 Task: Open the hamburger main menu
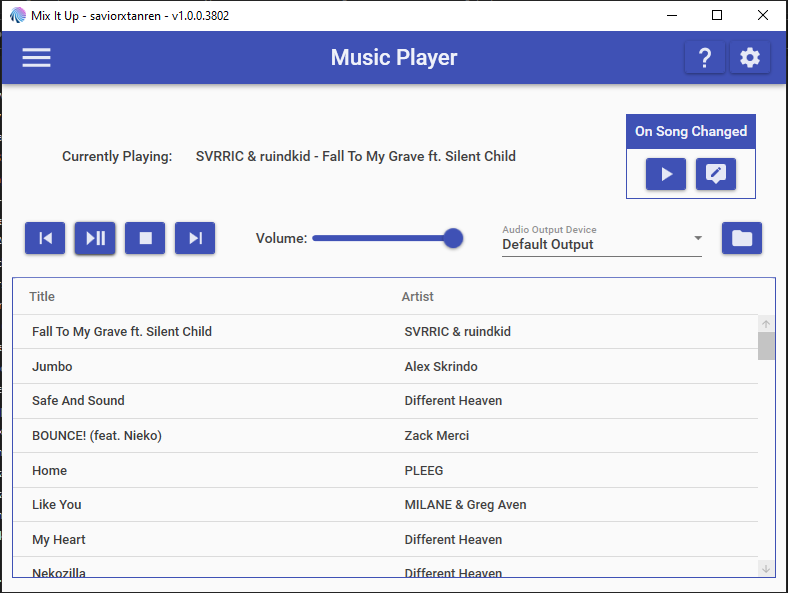point(36,57)
